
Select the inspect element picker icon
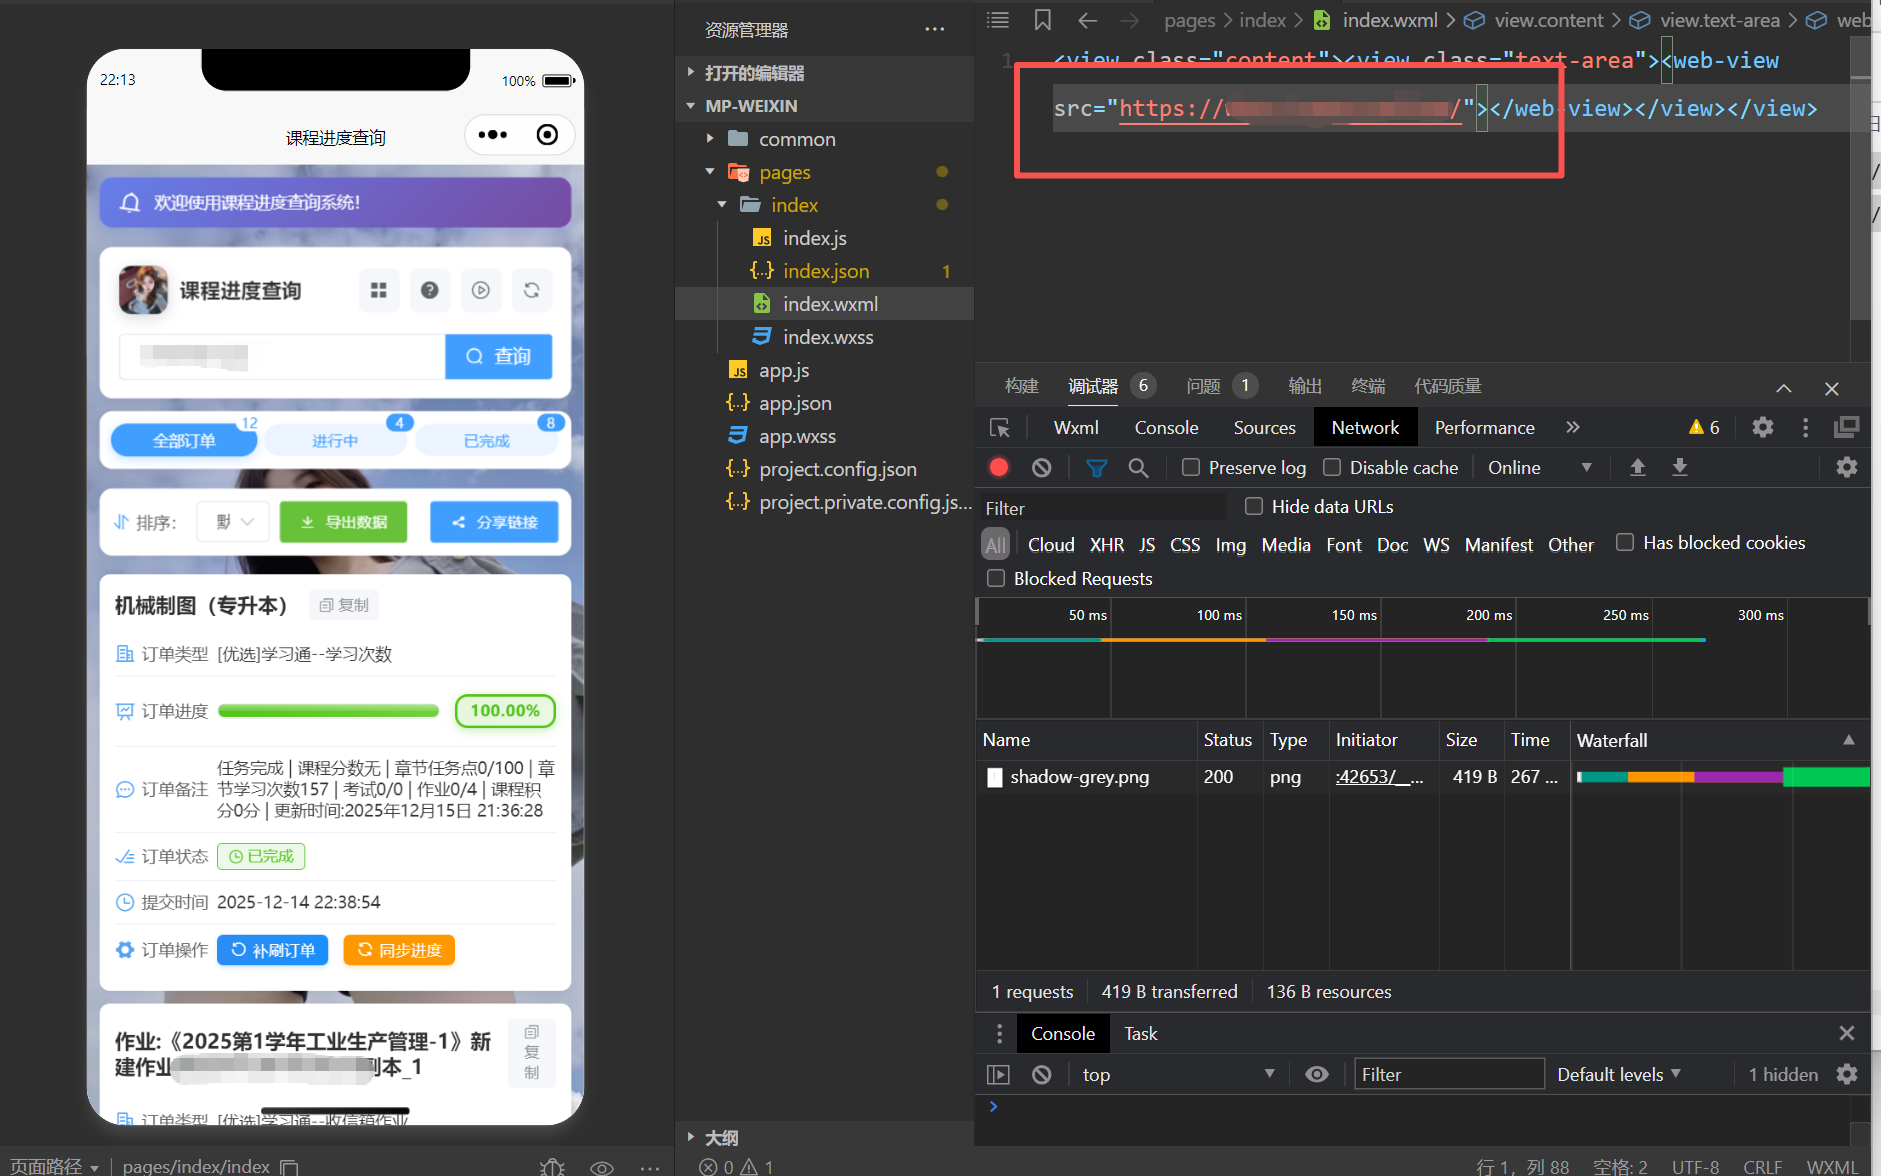[x=999, y=428]
